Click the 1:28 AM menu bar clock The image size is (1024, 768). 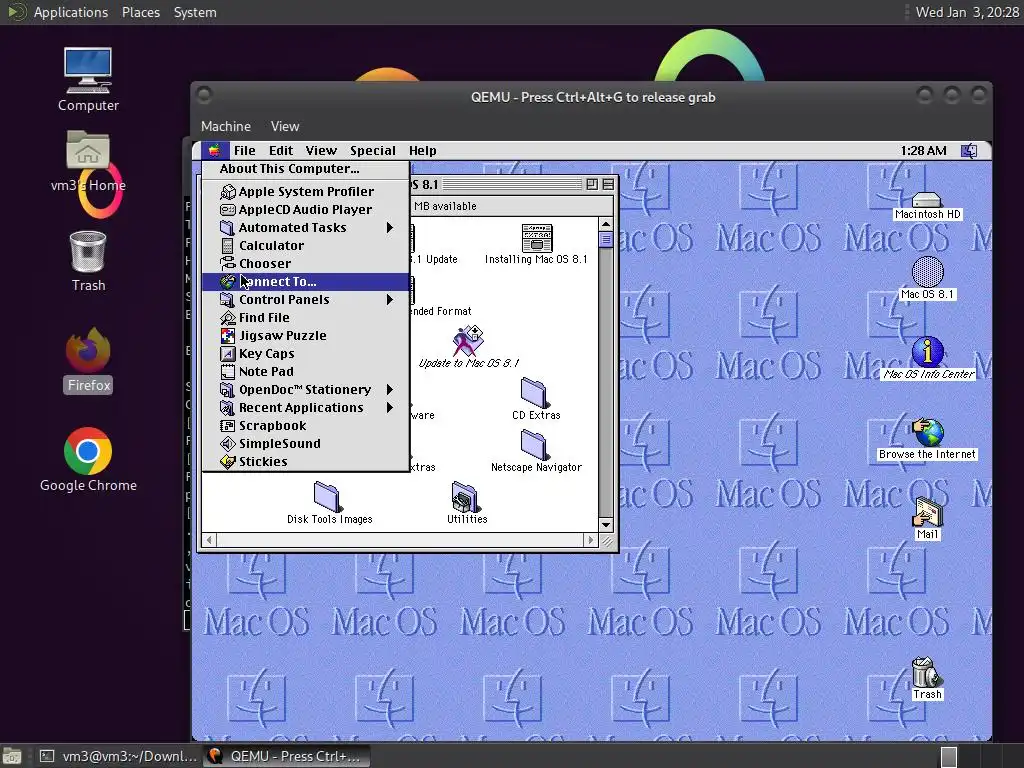(x=923, y=151)
